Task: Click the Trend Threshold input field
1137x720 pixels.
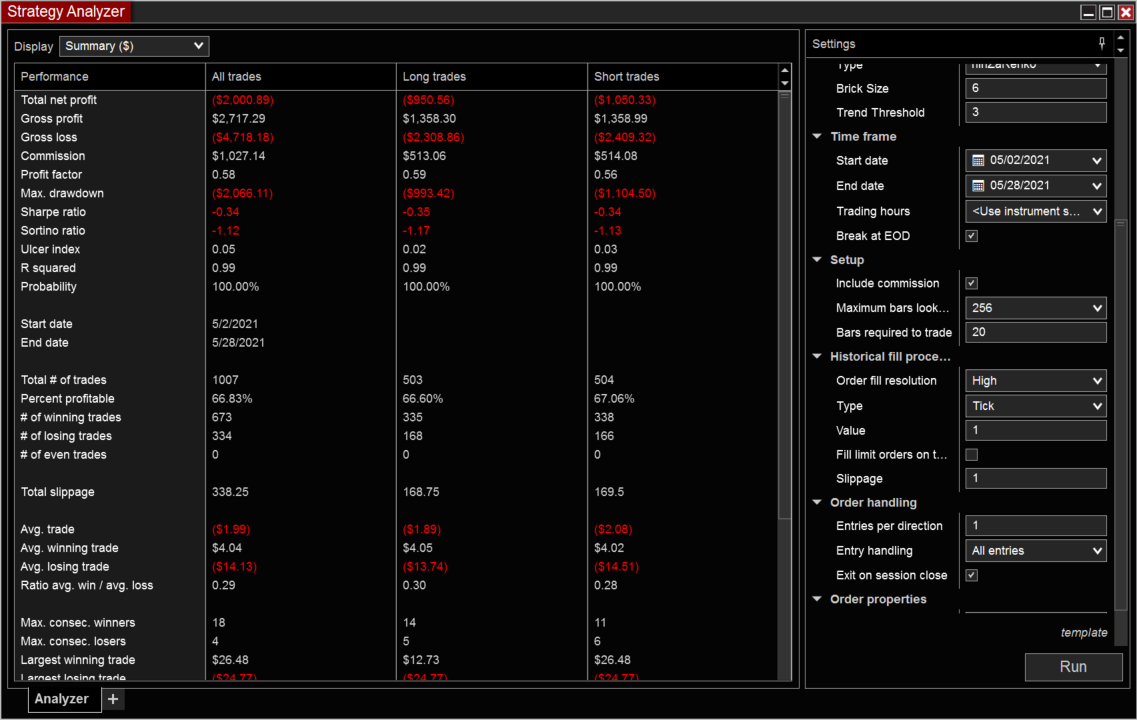Action: click(x=1035, y=112)
